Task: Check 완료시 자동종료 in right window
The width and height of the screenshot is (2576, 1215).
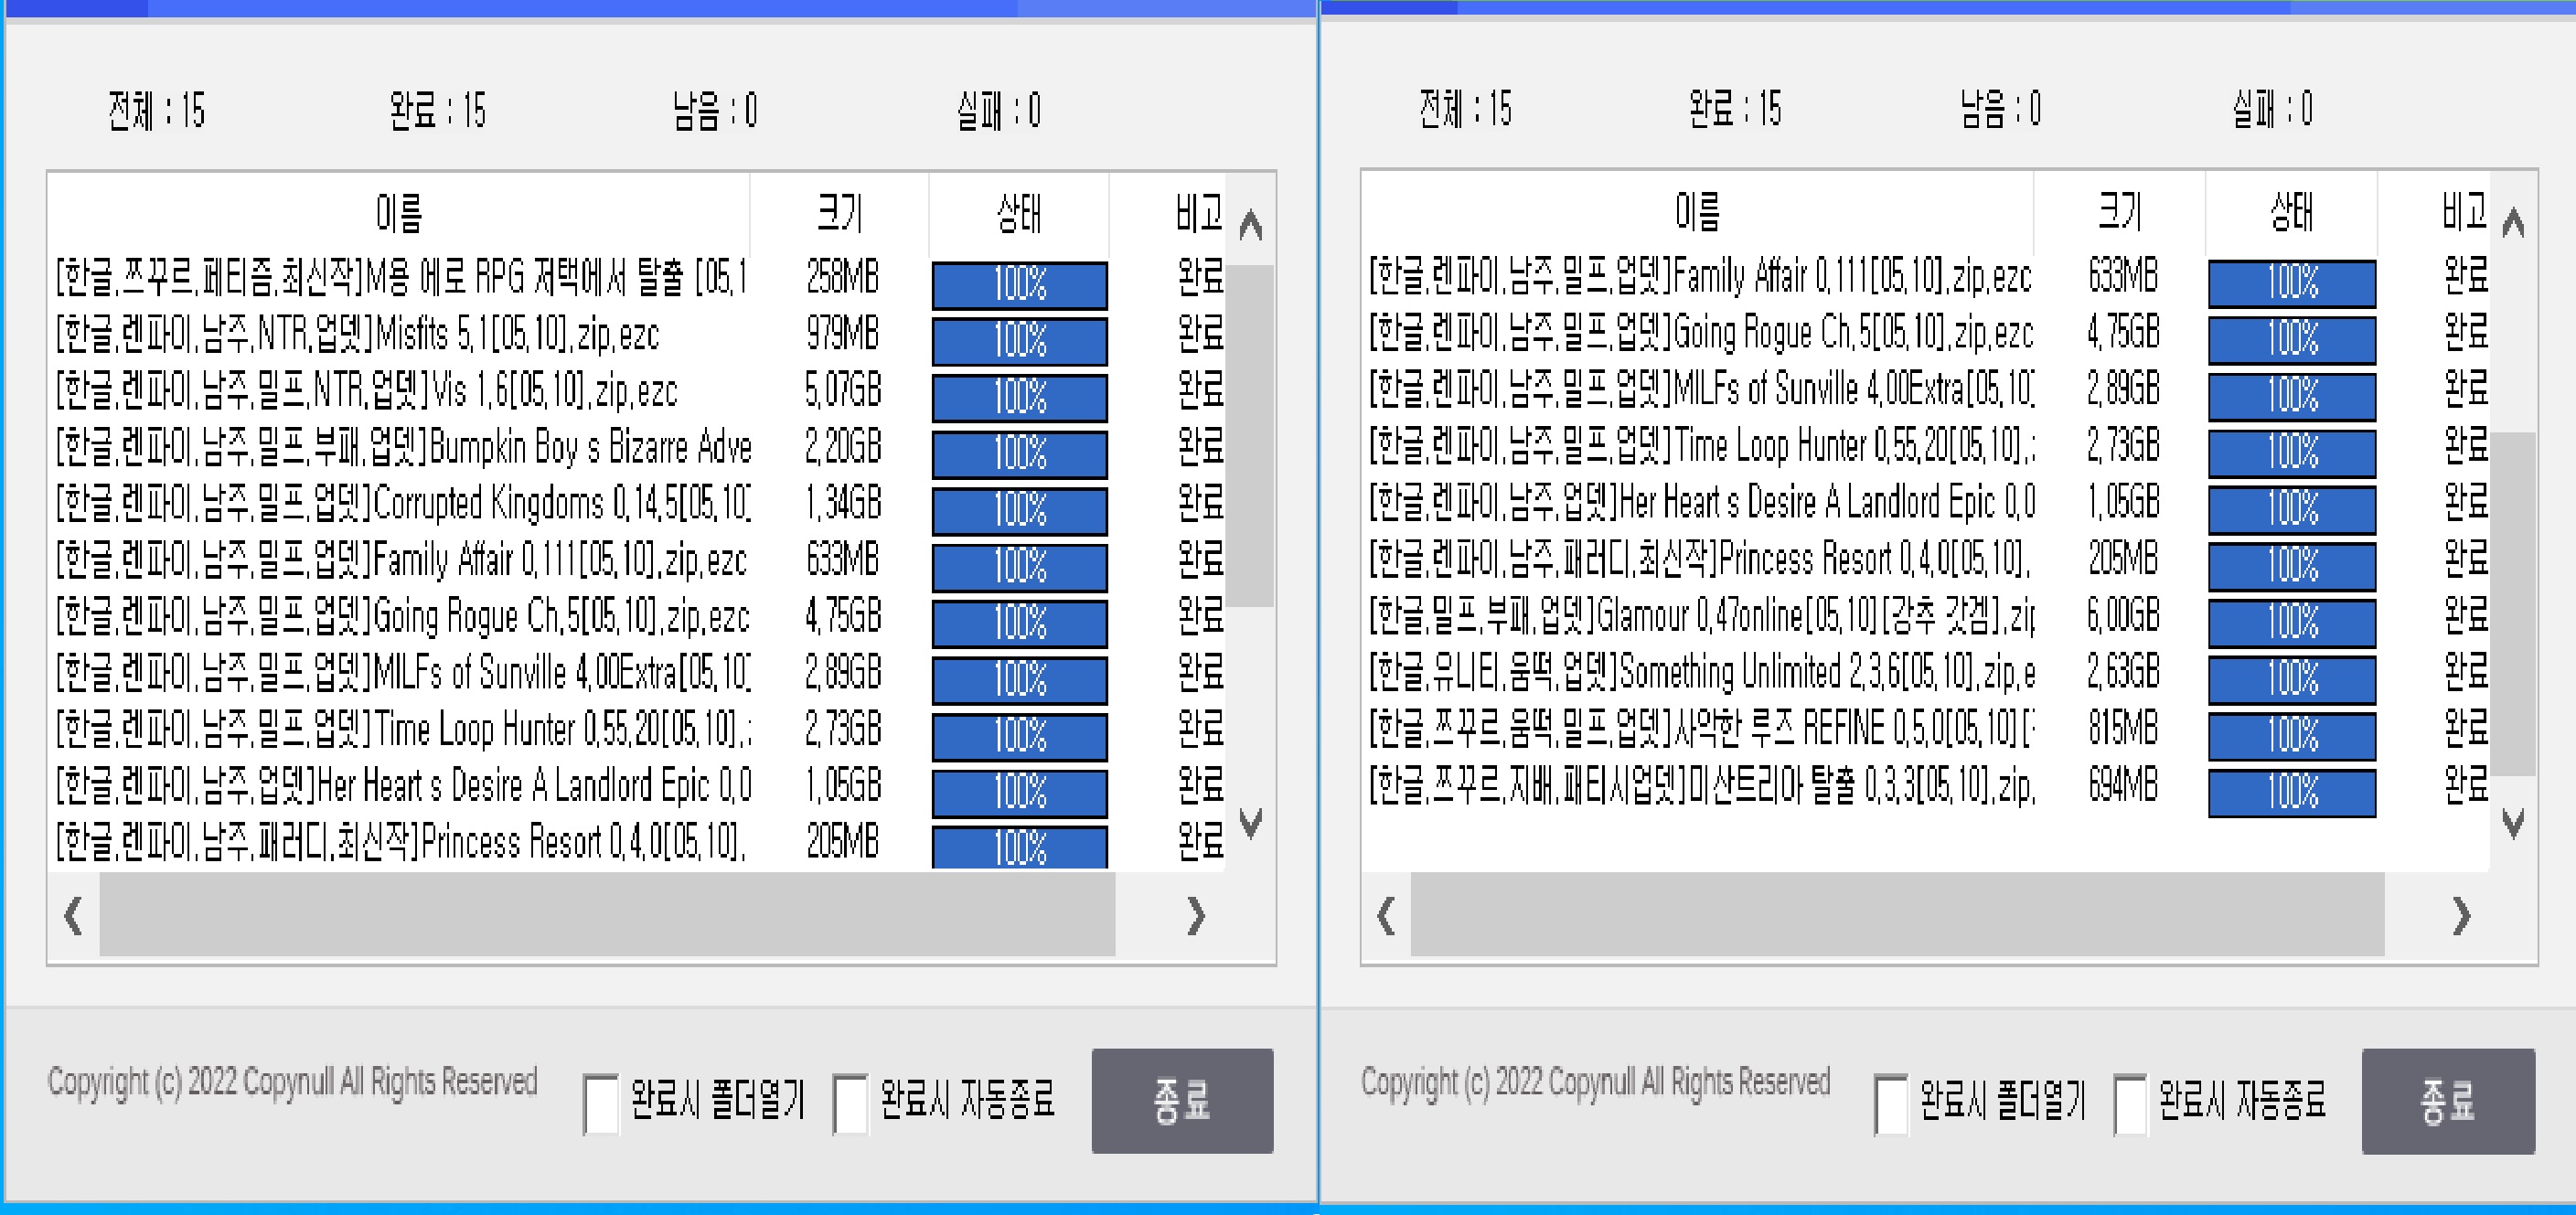Action: 2130,1104
